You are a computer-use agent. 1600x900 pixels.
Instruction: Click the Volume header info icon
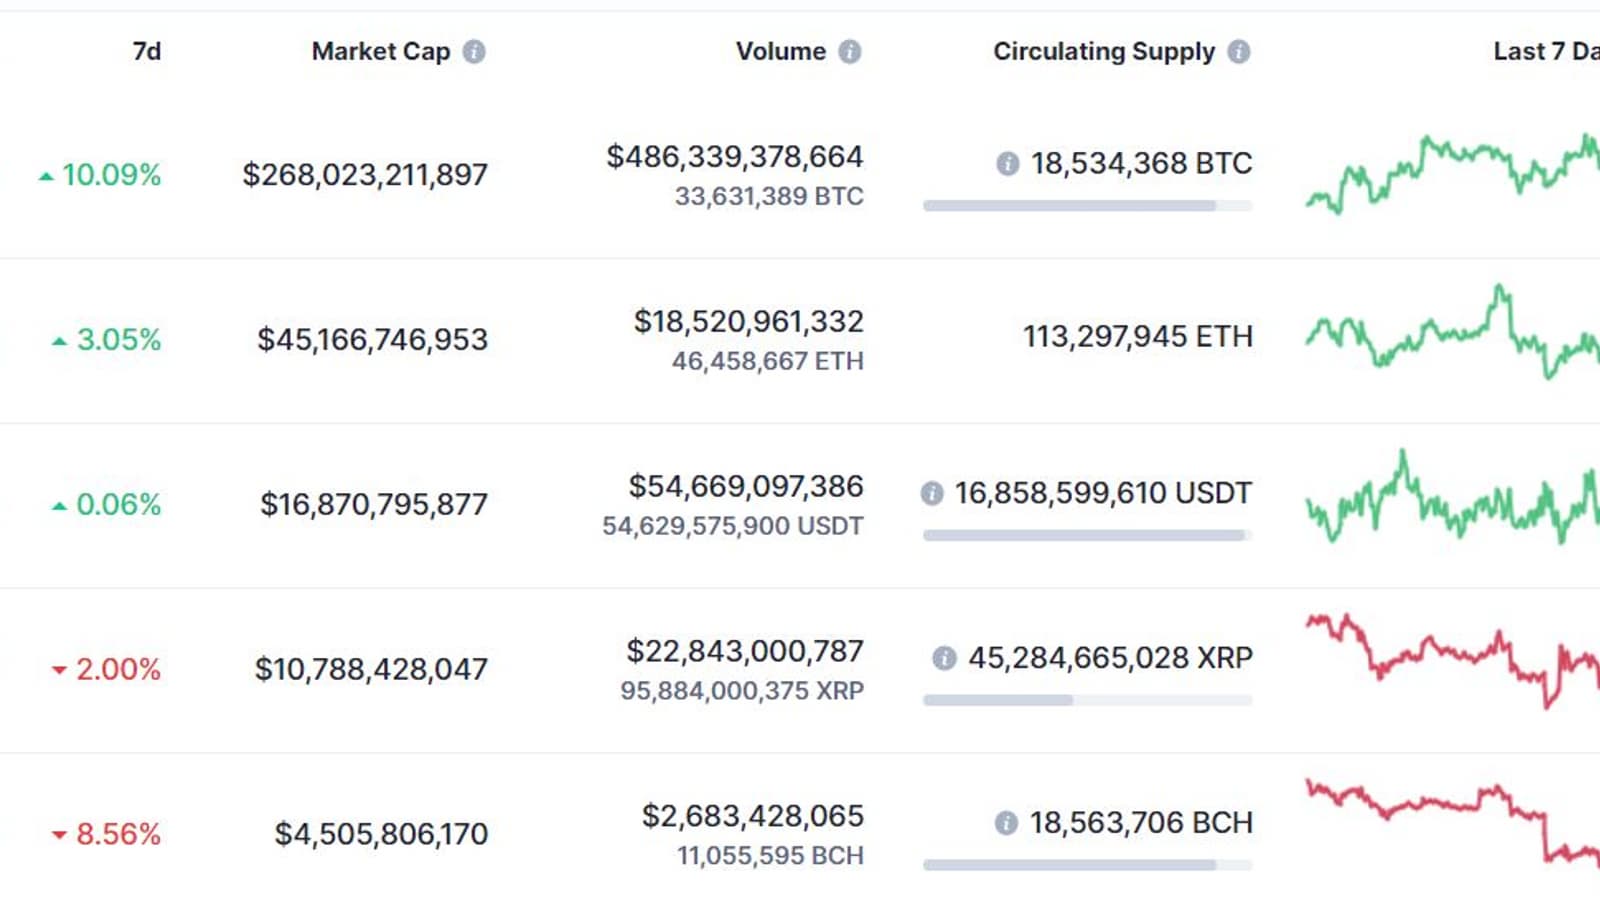(849, 52)
